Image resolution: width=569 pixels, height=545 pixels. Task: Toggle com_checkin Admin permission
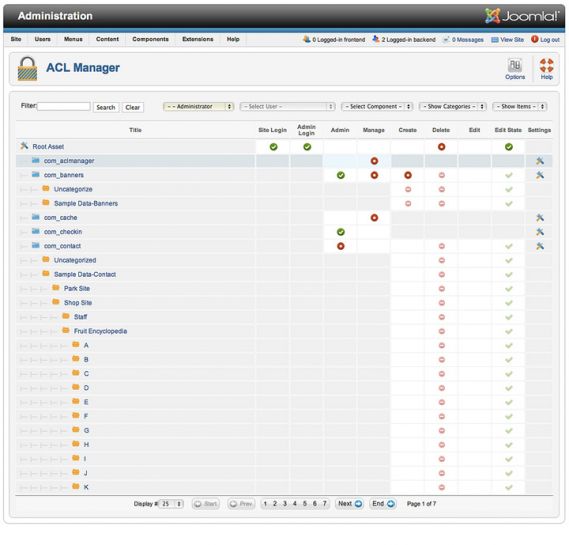(x=340, y=231)
